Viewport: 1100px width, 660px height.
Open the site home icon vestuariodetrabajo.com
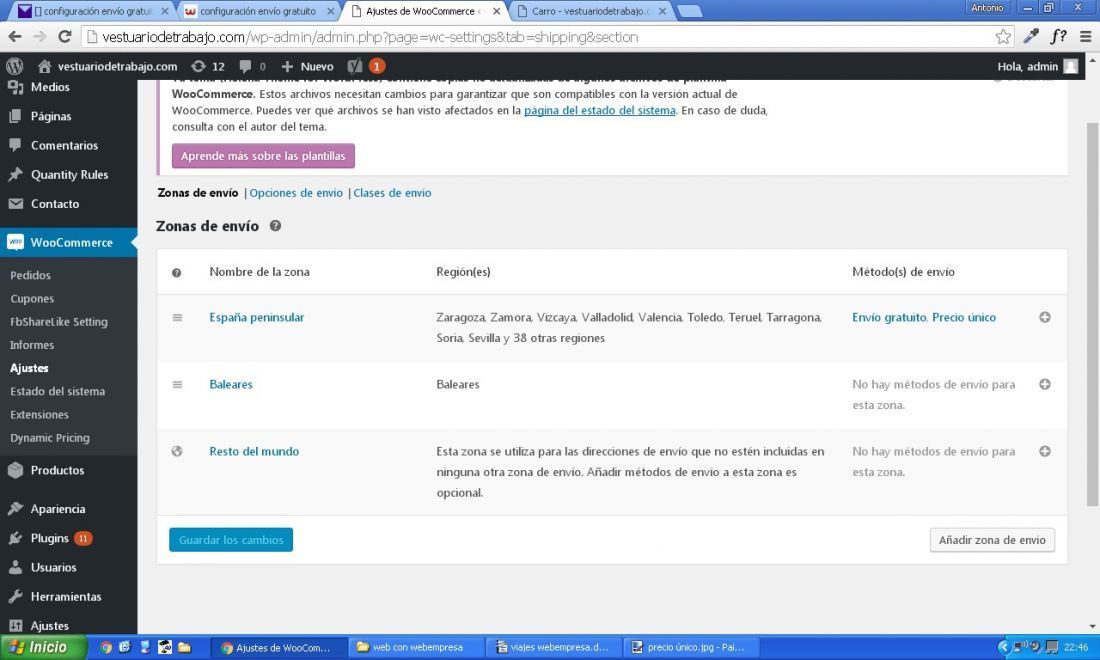(x=107, y=66)
